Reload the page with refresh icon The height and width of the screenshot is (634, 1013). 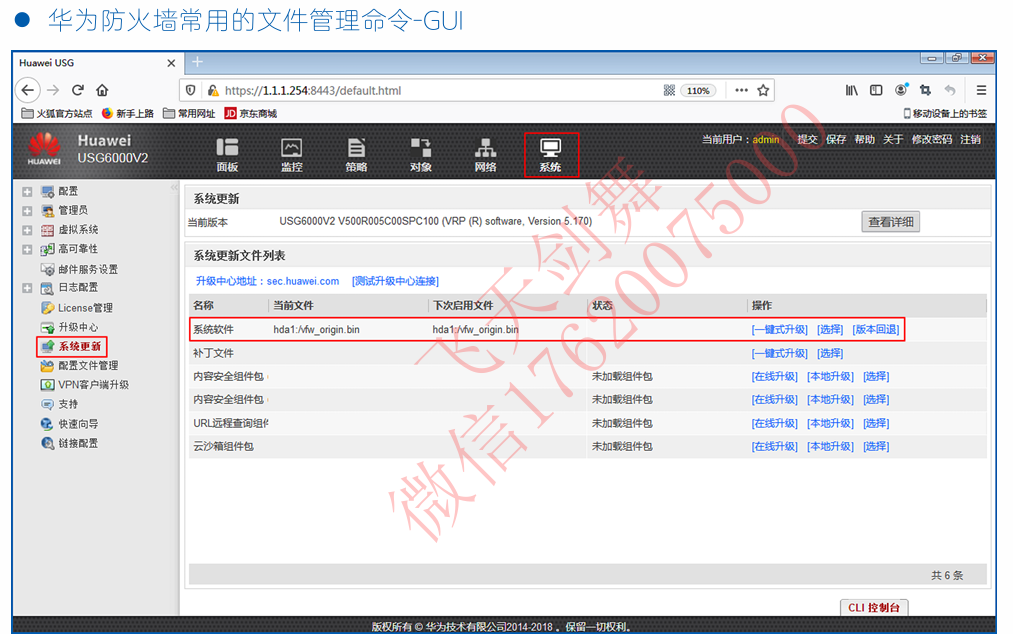tap(78, 90)
